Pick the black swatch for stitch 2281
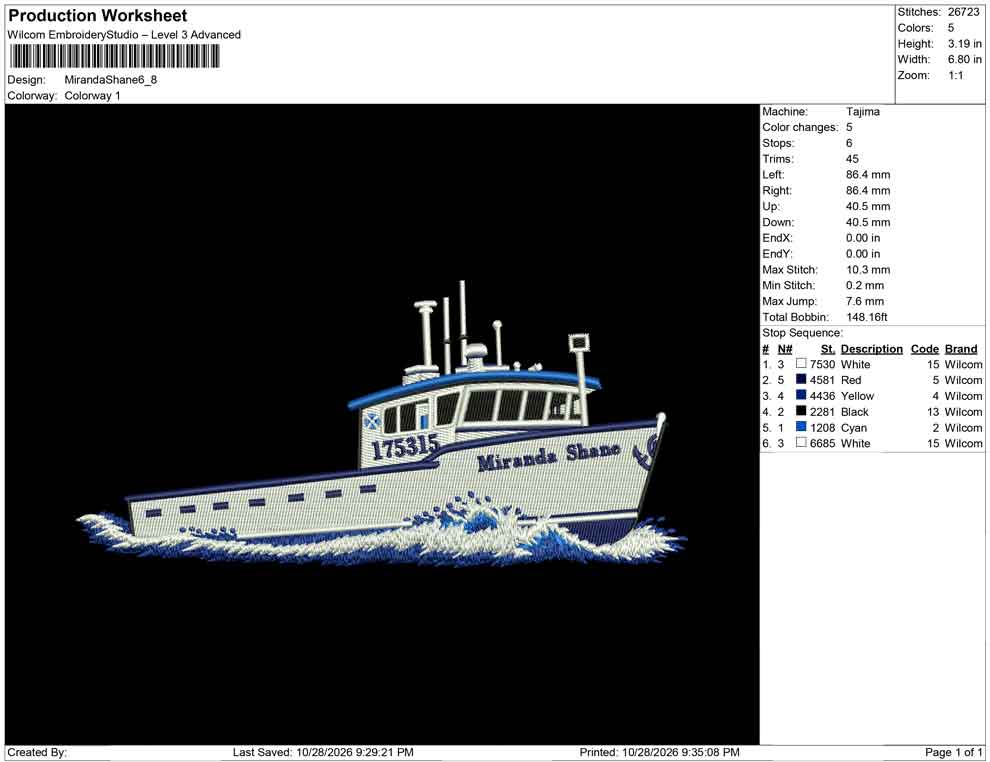 click(801, 411)
